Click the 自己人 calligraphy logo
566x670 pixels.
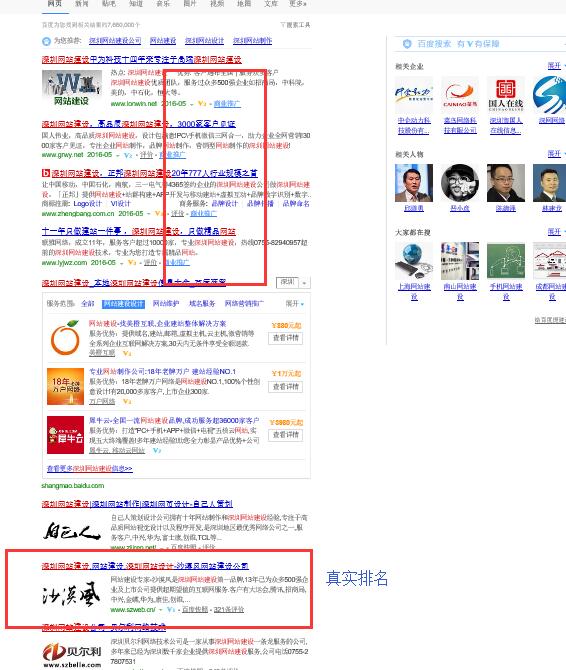[72, 531]
